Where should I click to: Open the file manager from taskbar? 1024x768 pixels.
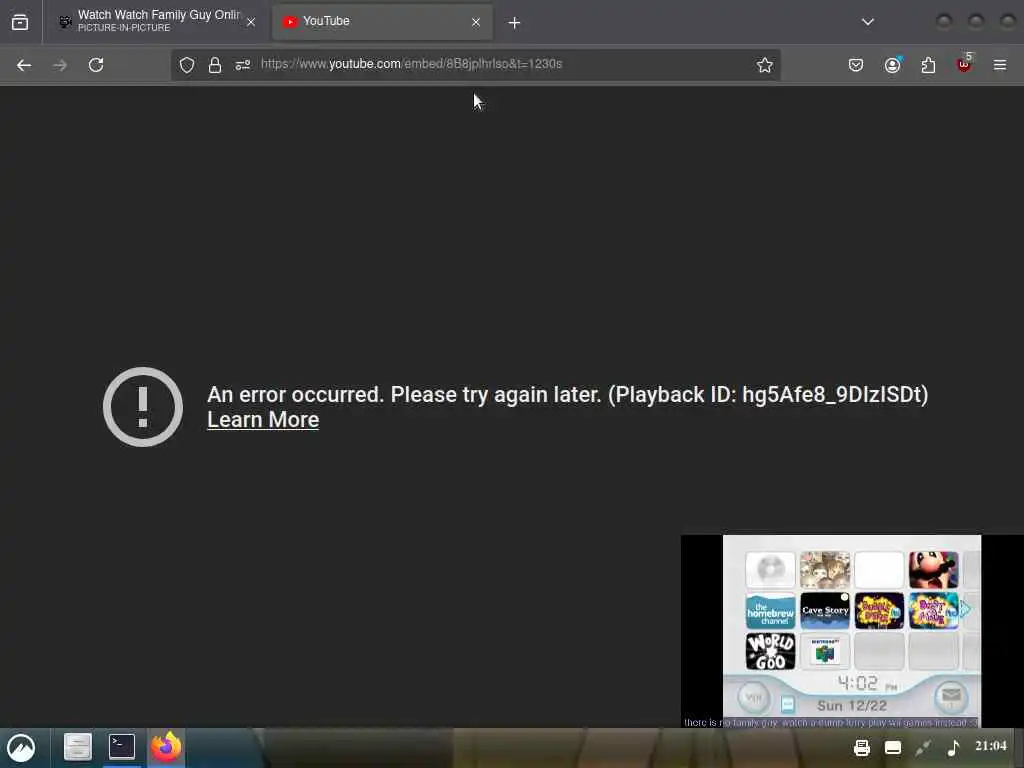click(x=78, y=747)
